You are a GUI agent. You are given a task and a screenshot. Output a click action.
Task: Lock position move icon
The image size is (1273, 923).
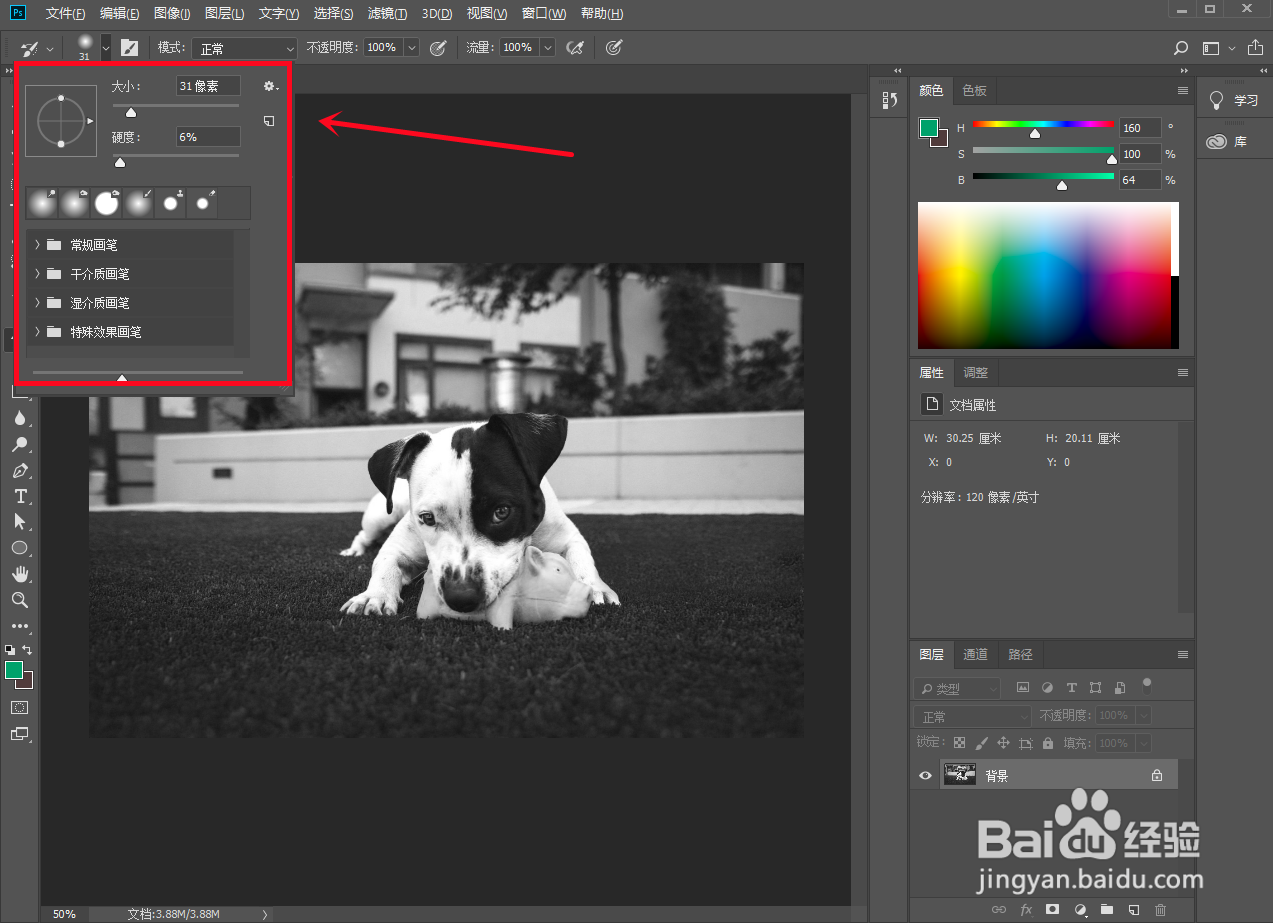point(1003,743)
